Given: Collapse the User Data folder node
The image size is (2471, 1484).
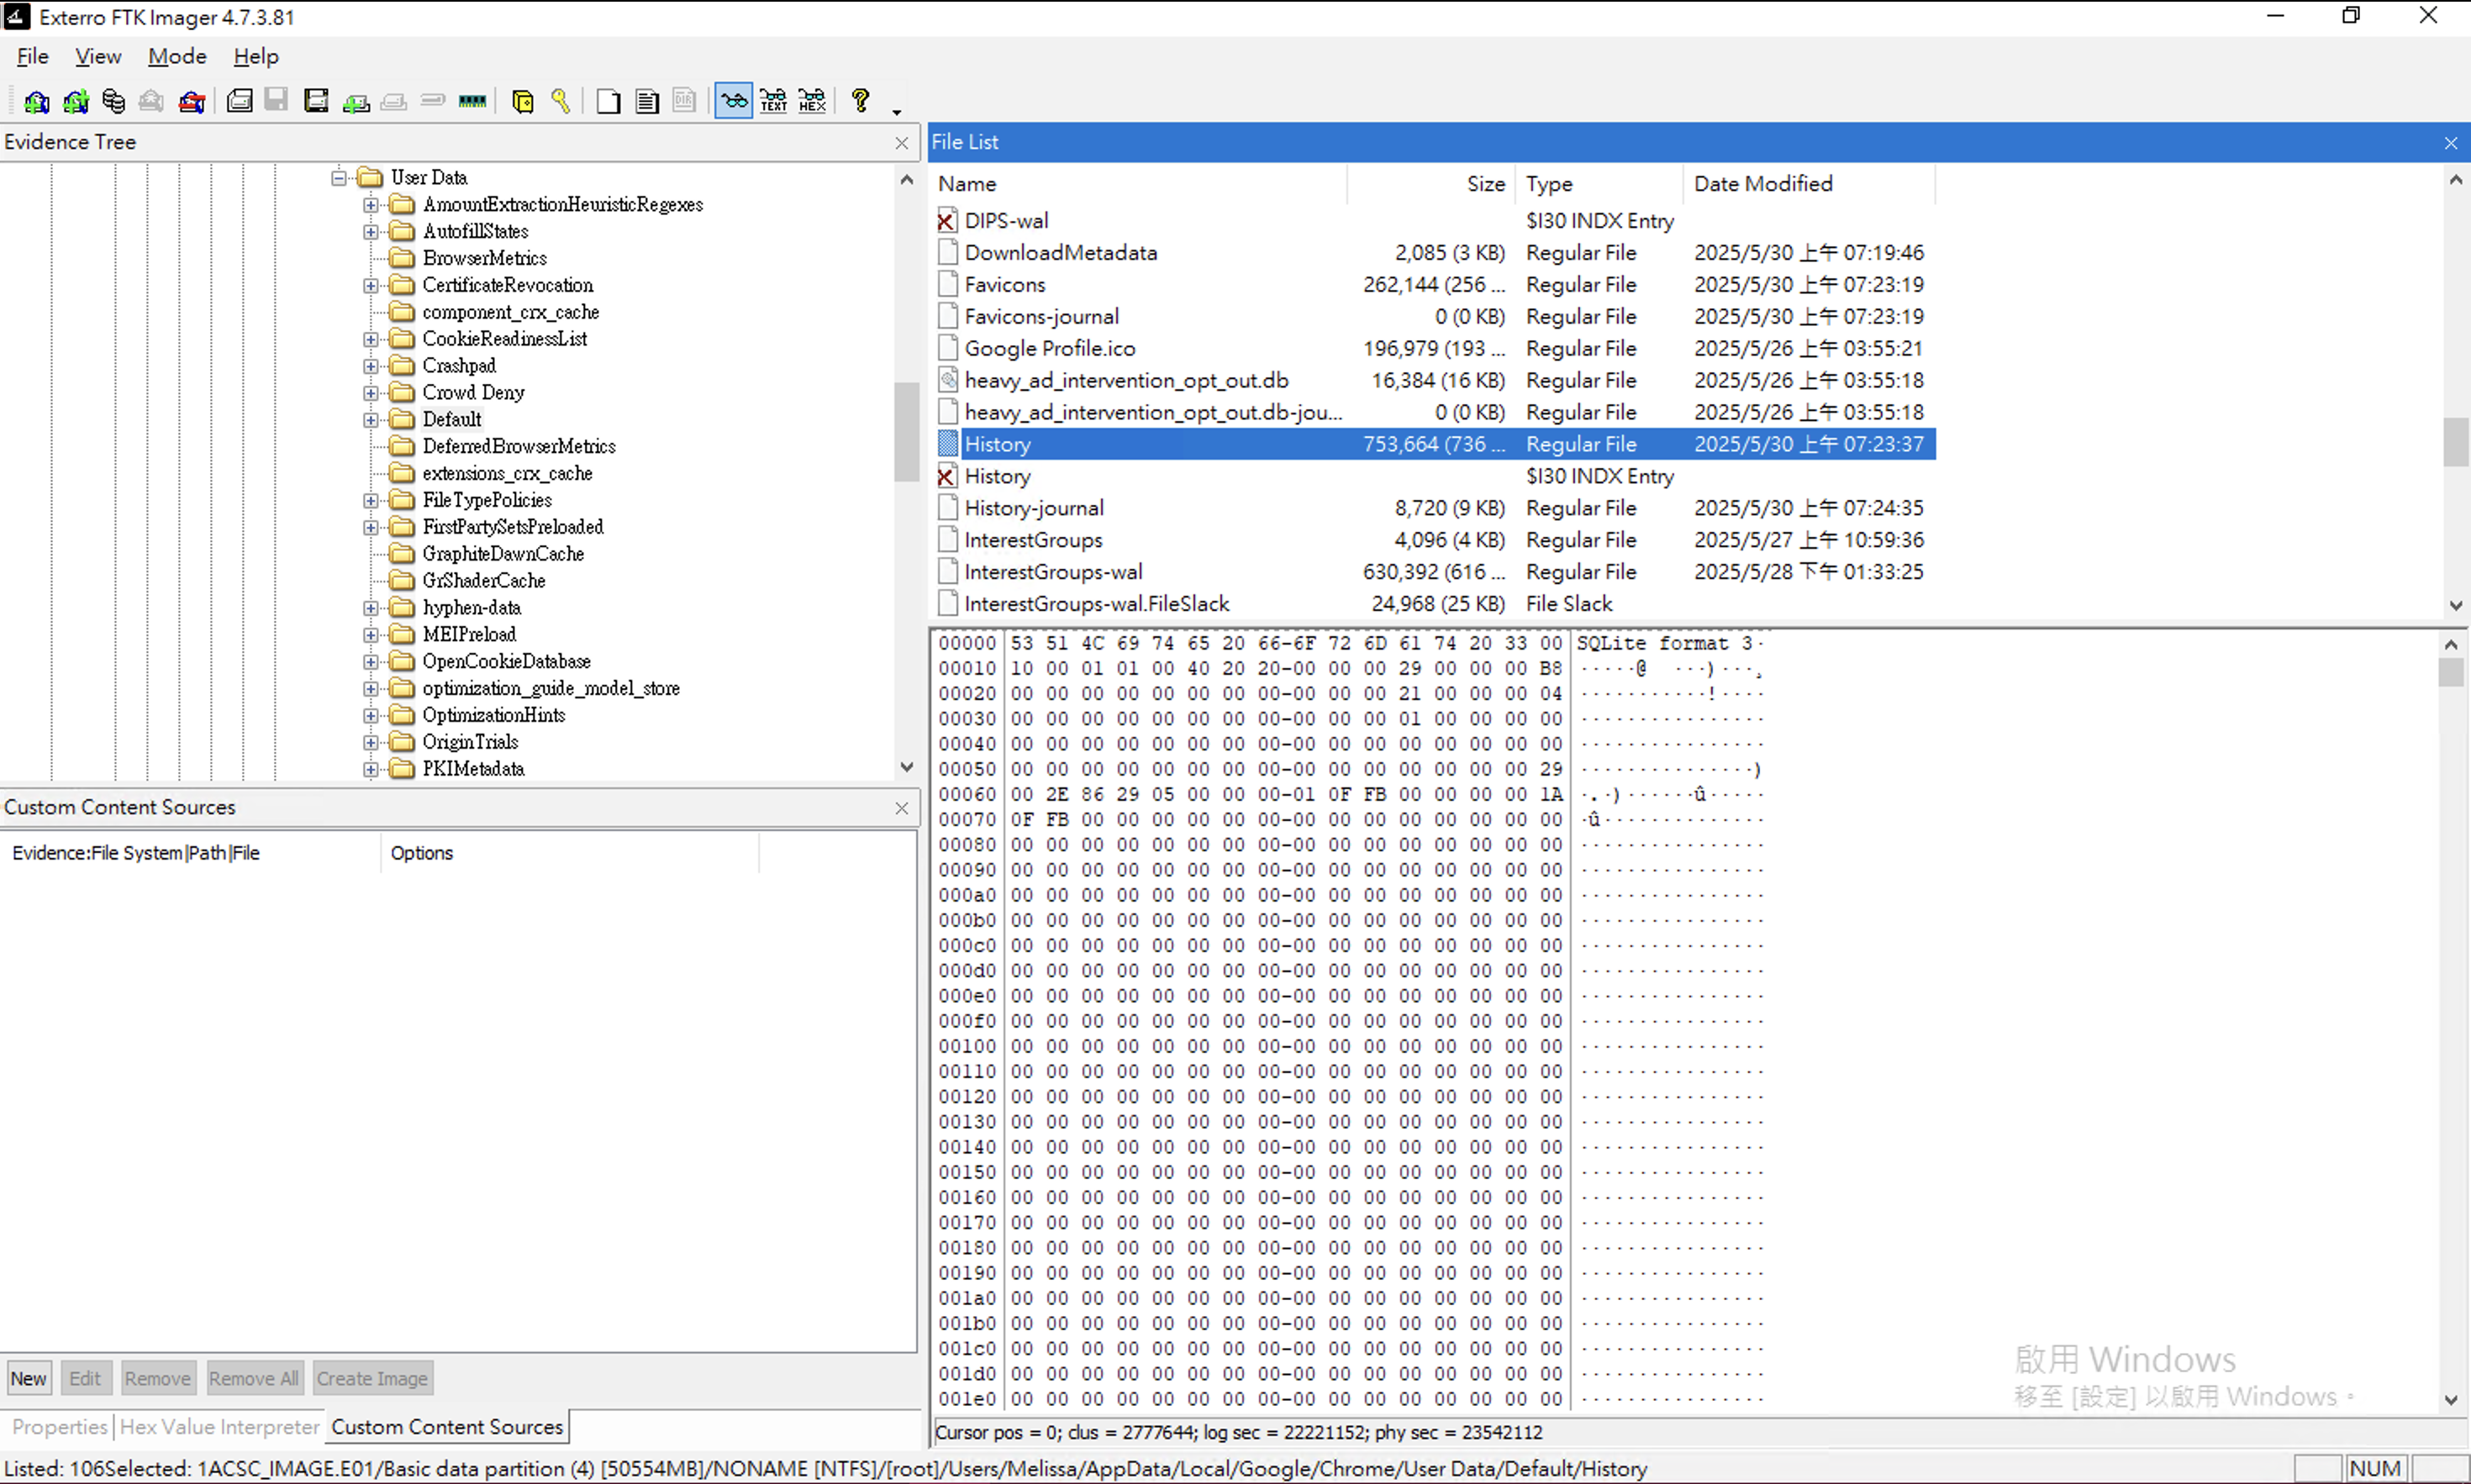Looking at the screenshot, I should pyautogui.click(x=339, y=178).
